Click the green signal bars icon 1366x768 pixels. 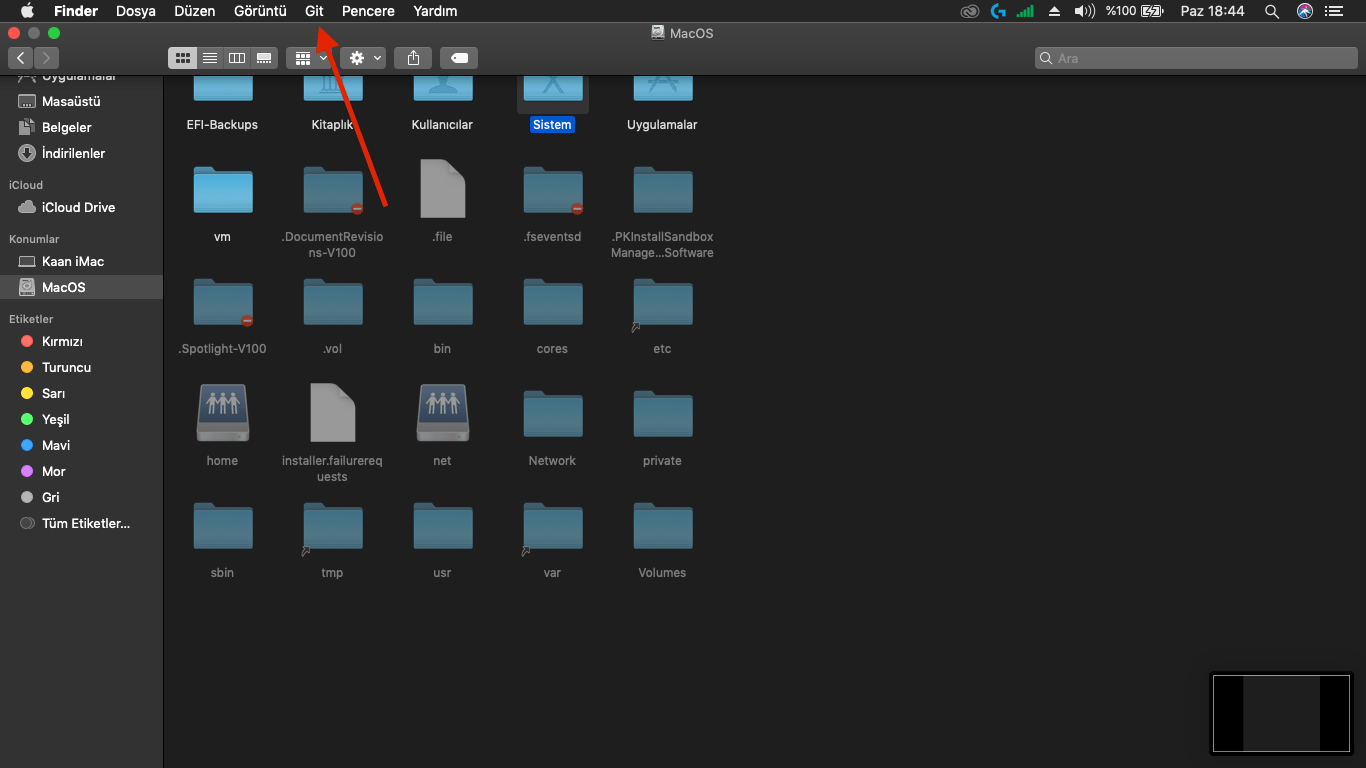coord(1025,11)
